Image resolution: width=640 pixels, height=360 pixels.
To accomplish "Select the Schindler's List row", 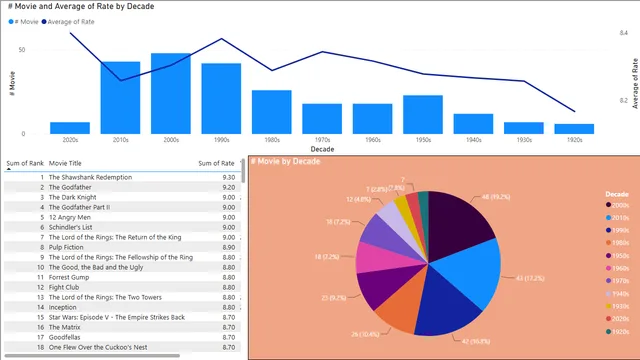I will click(x=122, y=227).
